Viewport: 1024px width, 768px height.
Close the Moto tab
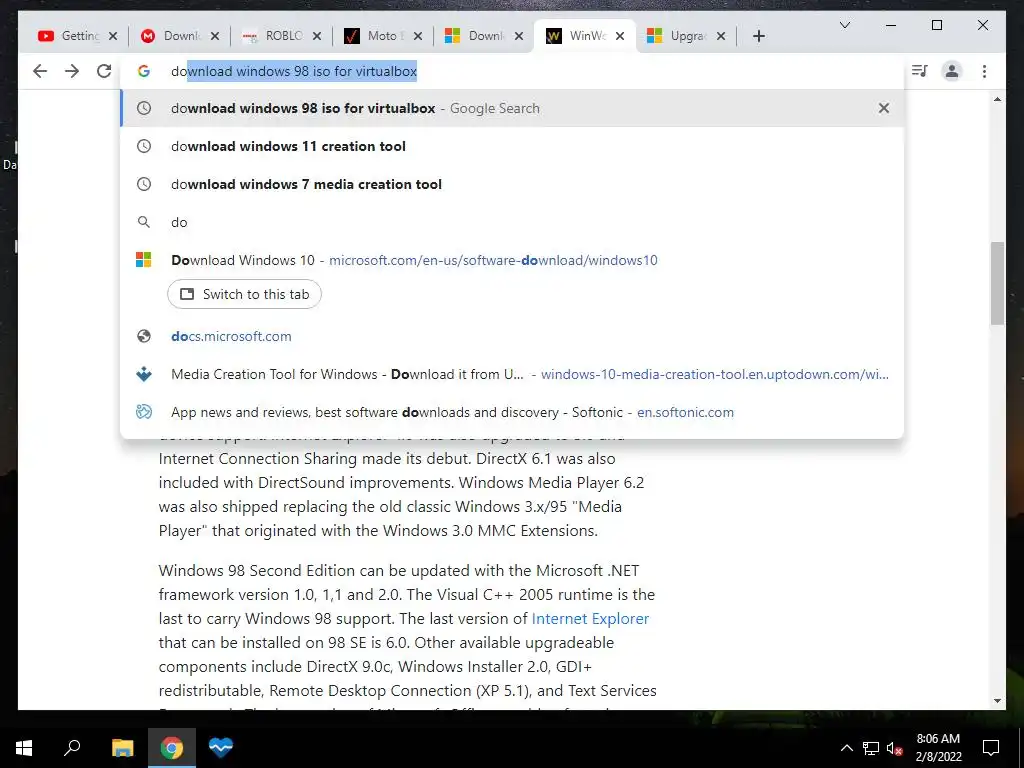click(x=418, y=36)
